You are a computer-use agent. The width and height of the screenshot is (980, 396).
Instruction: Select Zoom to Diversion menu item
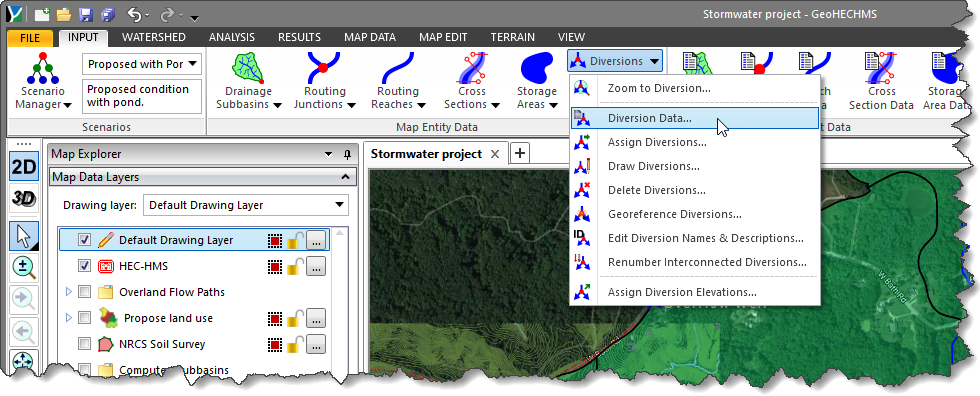pos(694,88)
